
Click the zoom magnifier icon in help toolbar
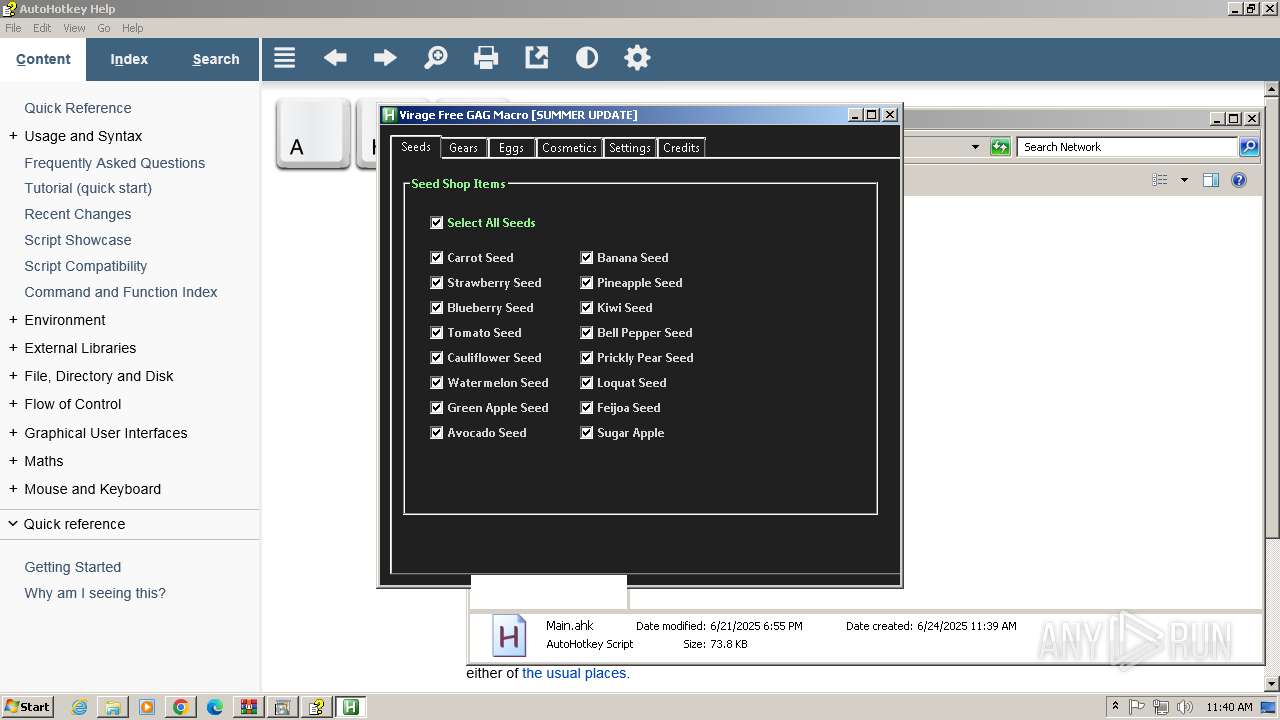tap(436, 58)
